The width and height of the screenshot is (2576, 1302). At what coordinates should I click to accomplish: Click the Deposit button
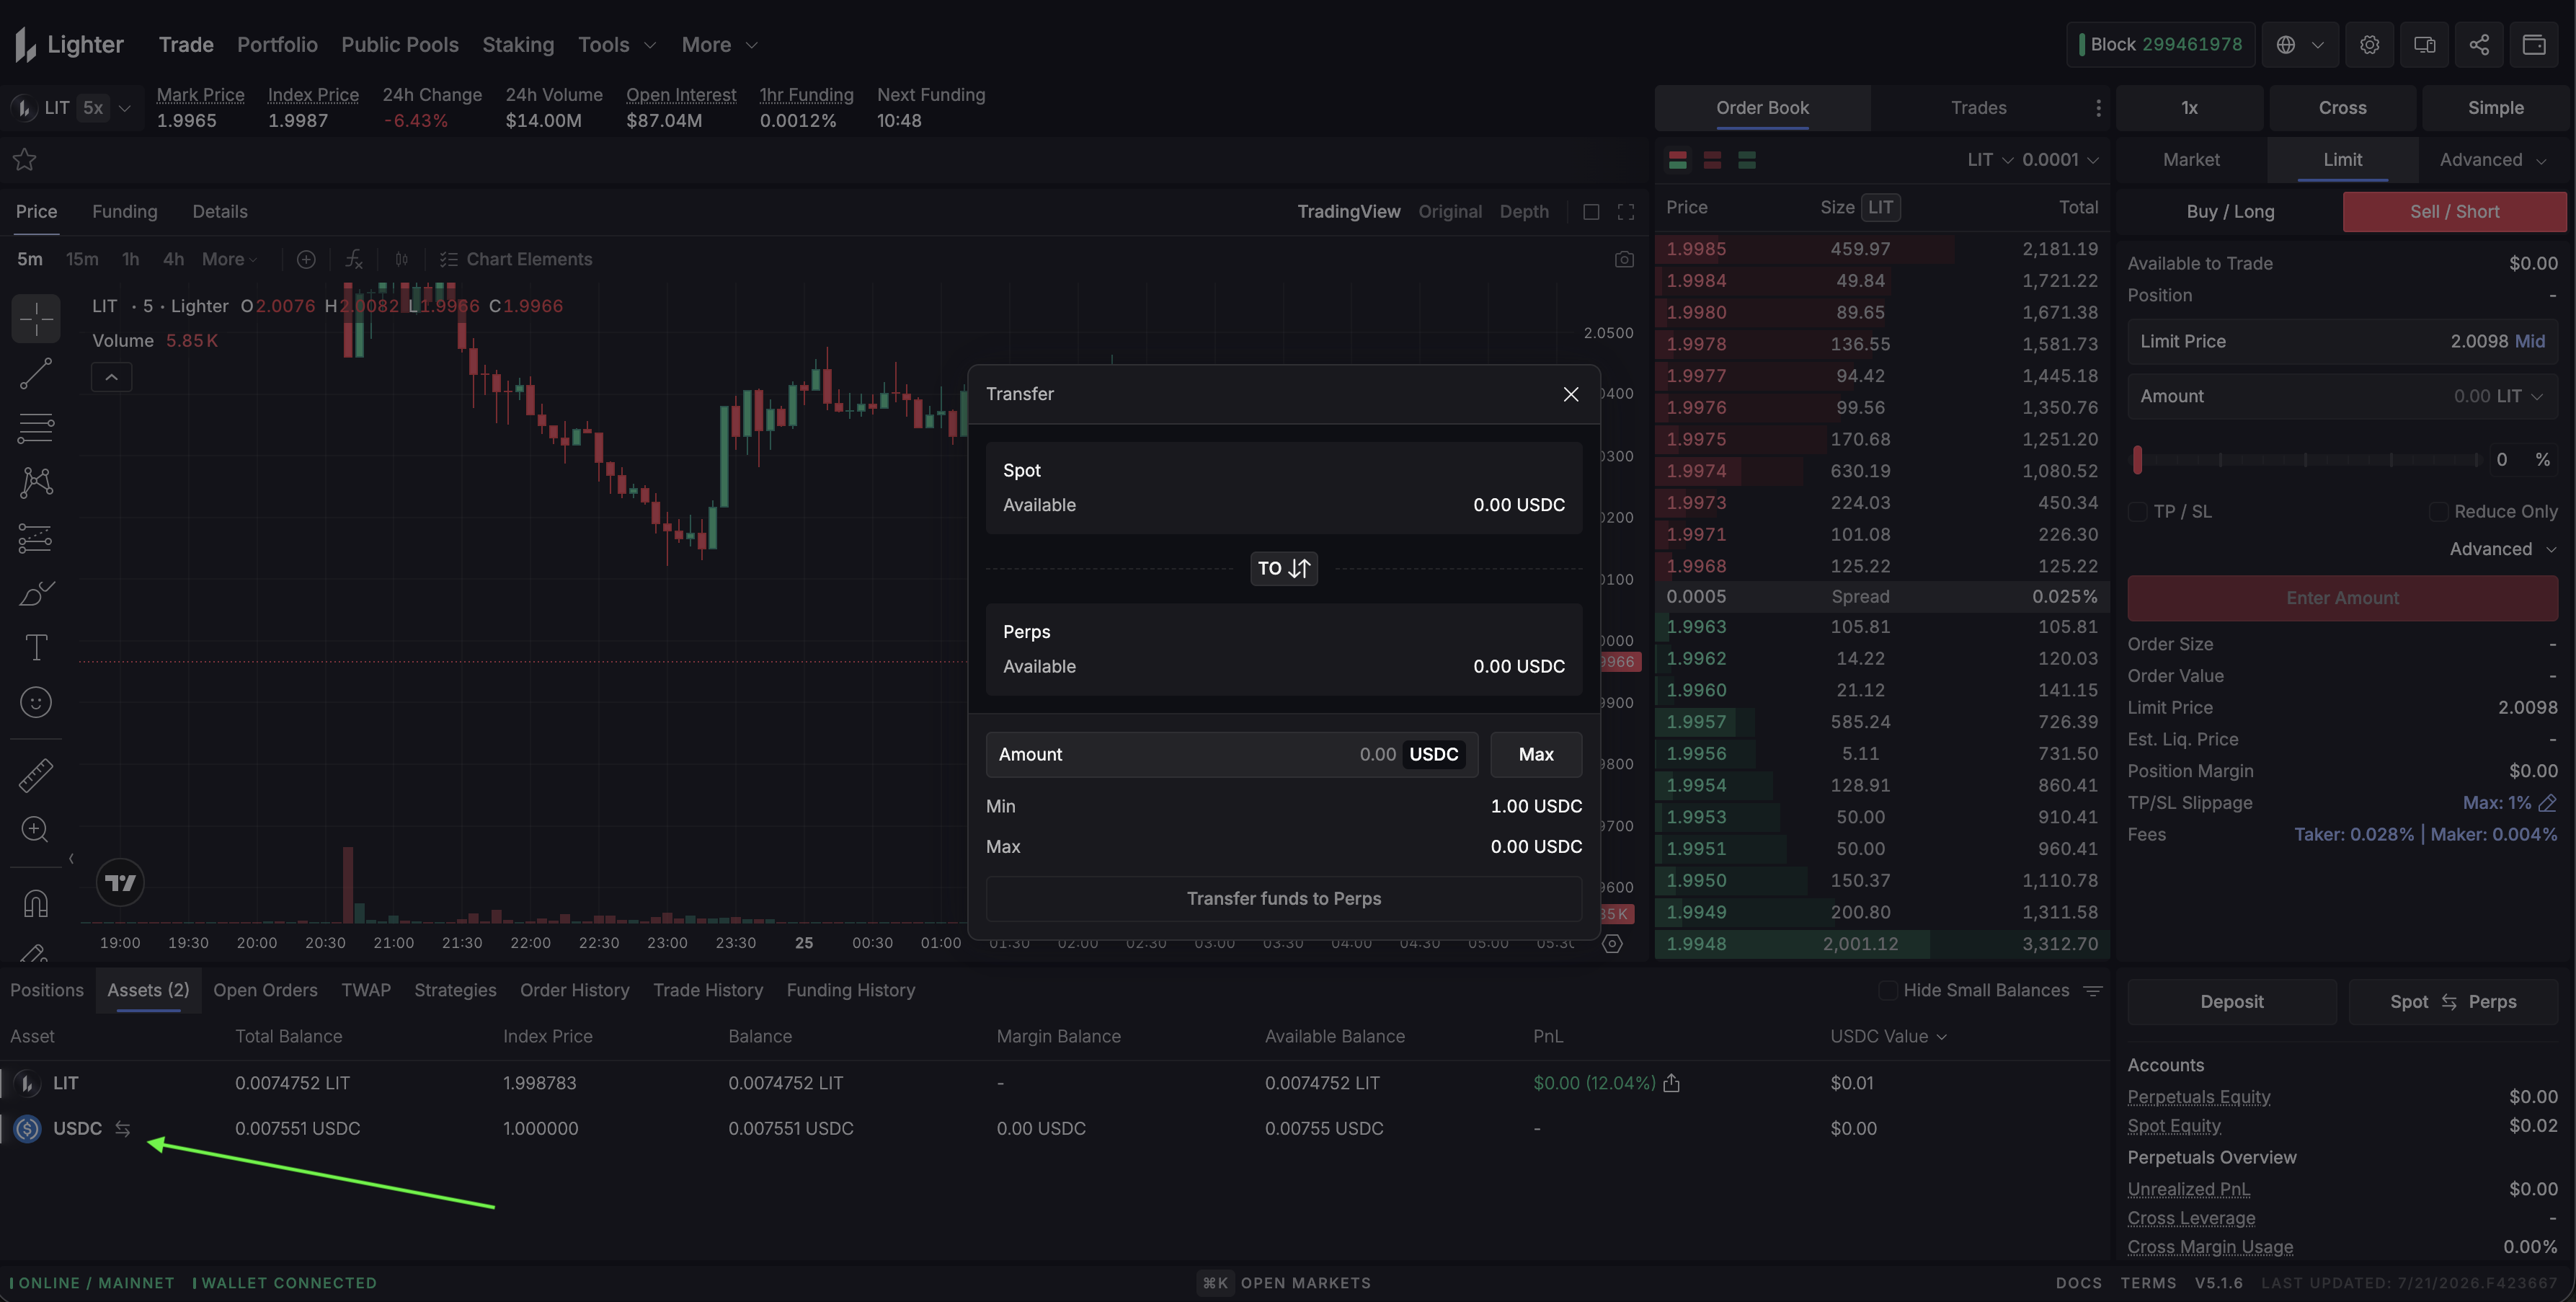[2231, 1002]
